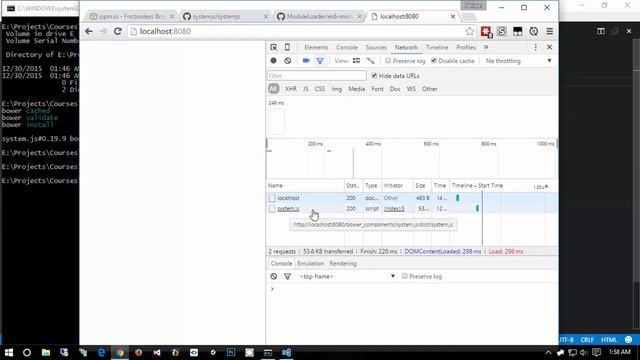
Task: Open the (index):5 initiator link
Action: tap(394, 209)
